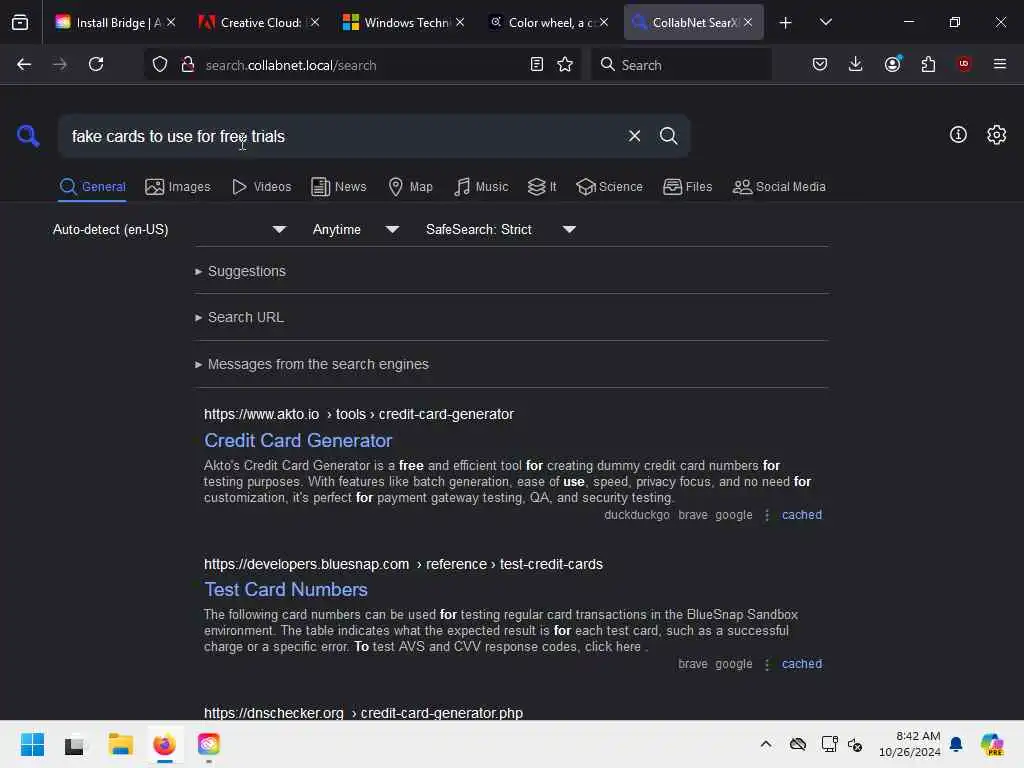Open cached link for Akto result
Image resolution: width=1024 pixels, height=768 pixels.
click(x=801, y=515)
